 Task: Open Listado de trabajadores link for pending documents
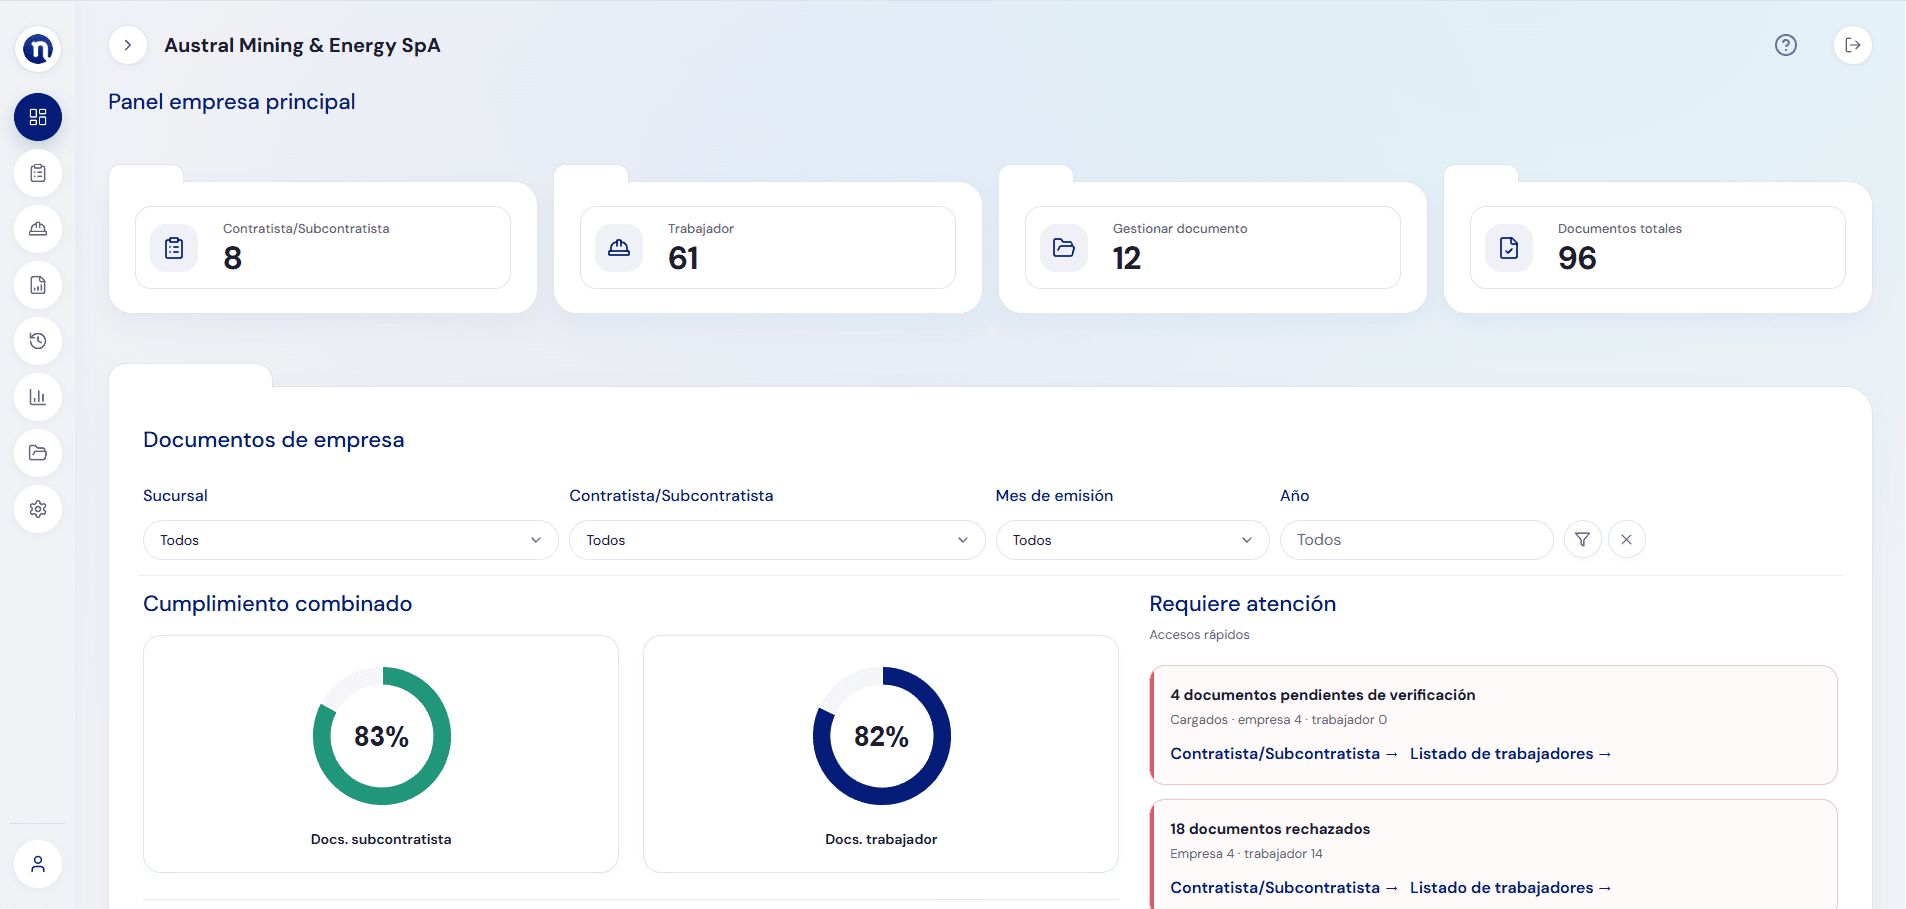[1511, 754]
